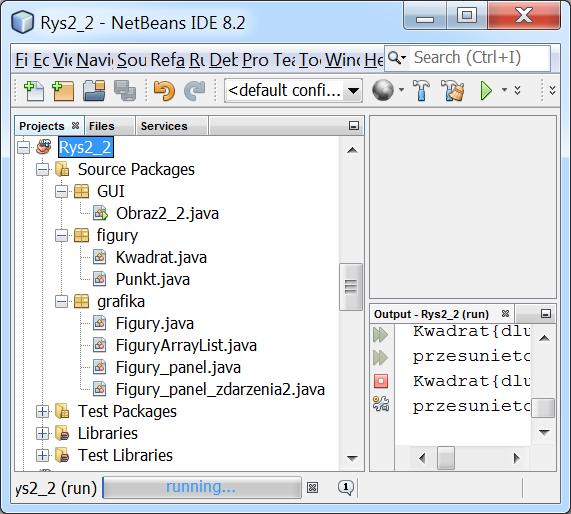This screenshot has width=571, height=514.
Task: Select FiguryArrayList.java file
Action: (x=186, y=345)
